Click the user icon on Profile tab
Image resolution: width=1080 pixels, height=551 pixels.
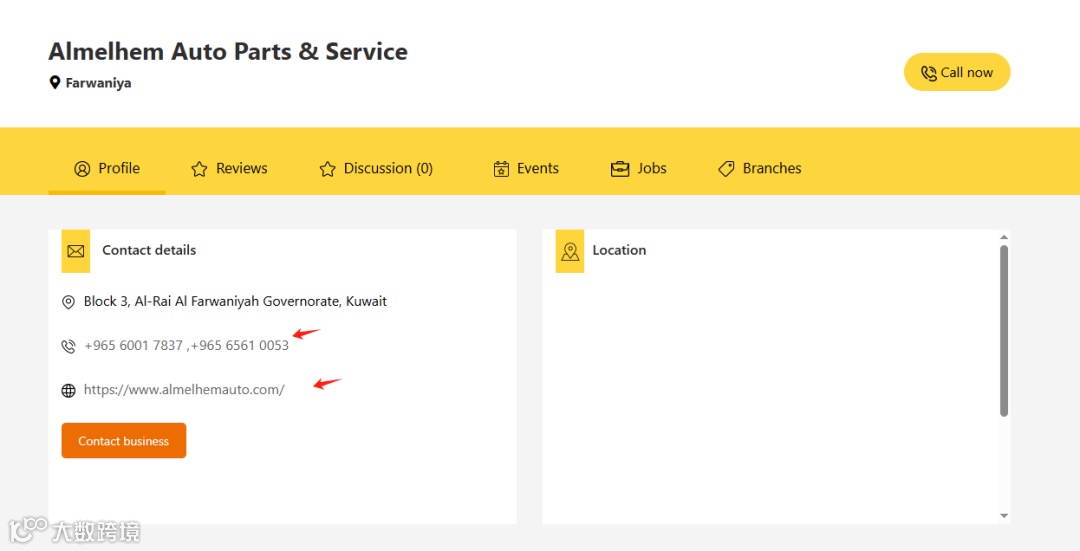click(82, 169)
